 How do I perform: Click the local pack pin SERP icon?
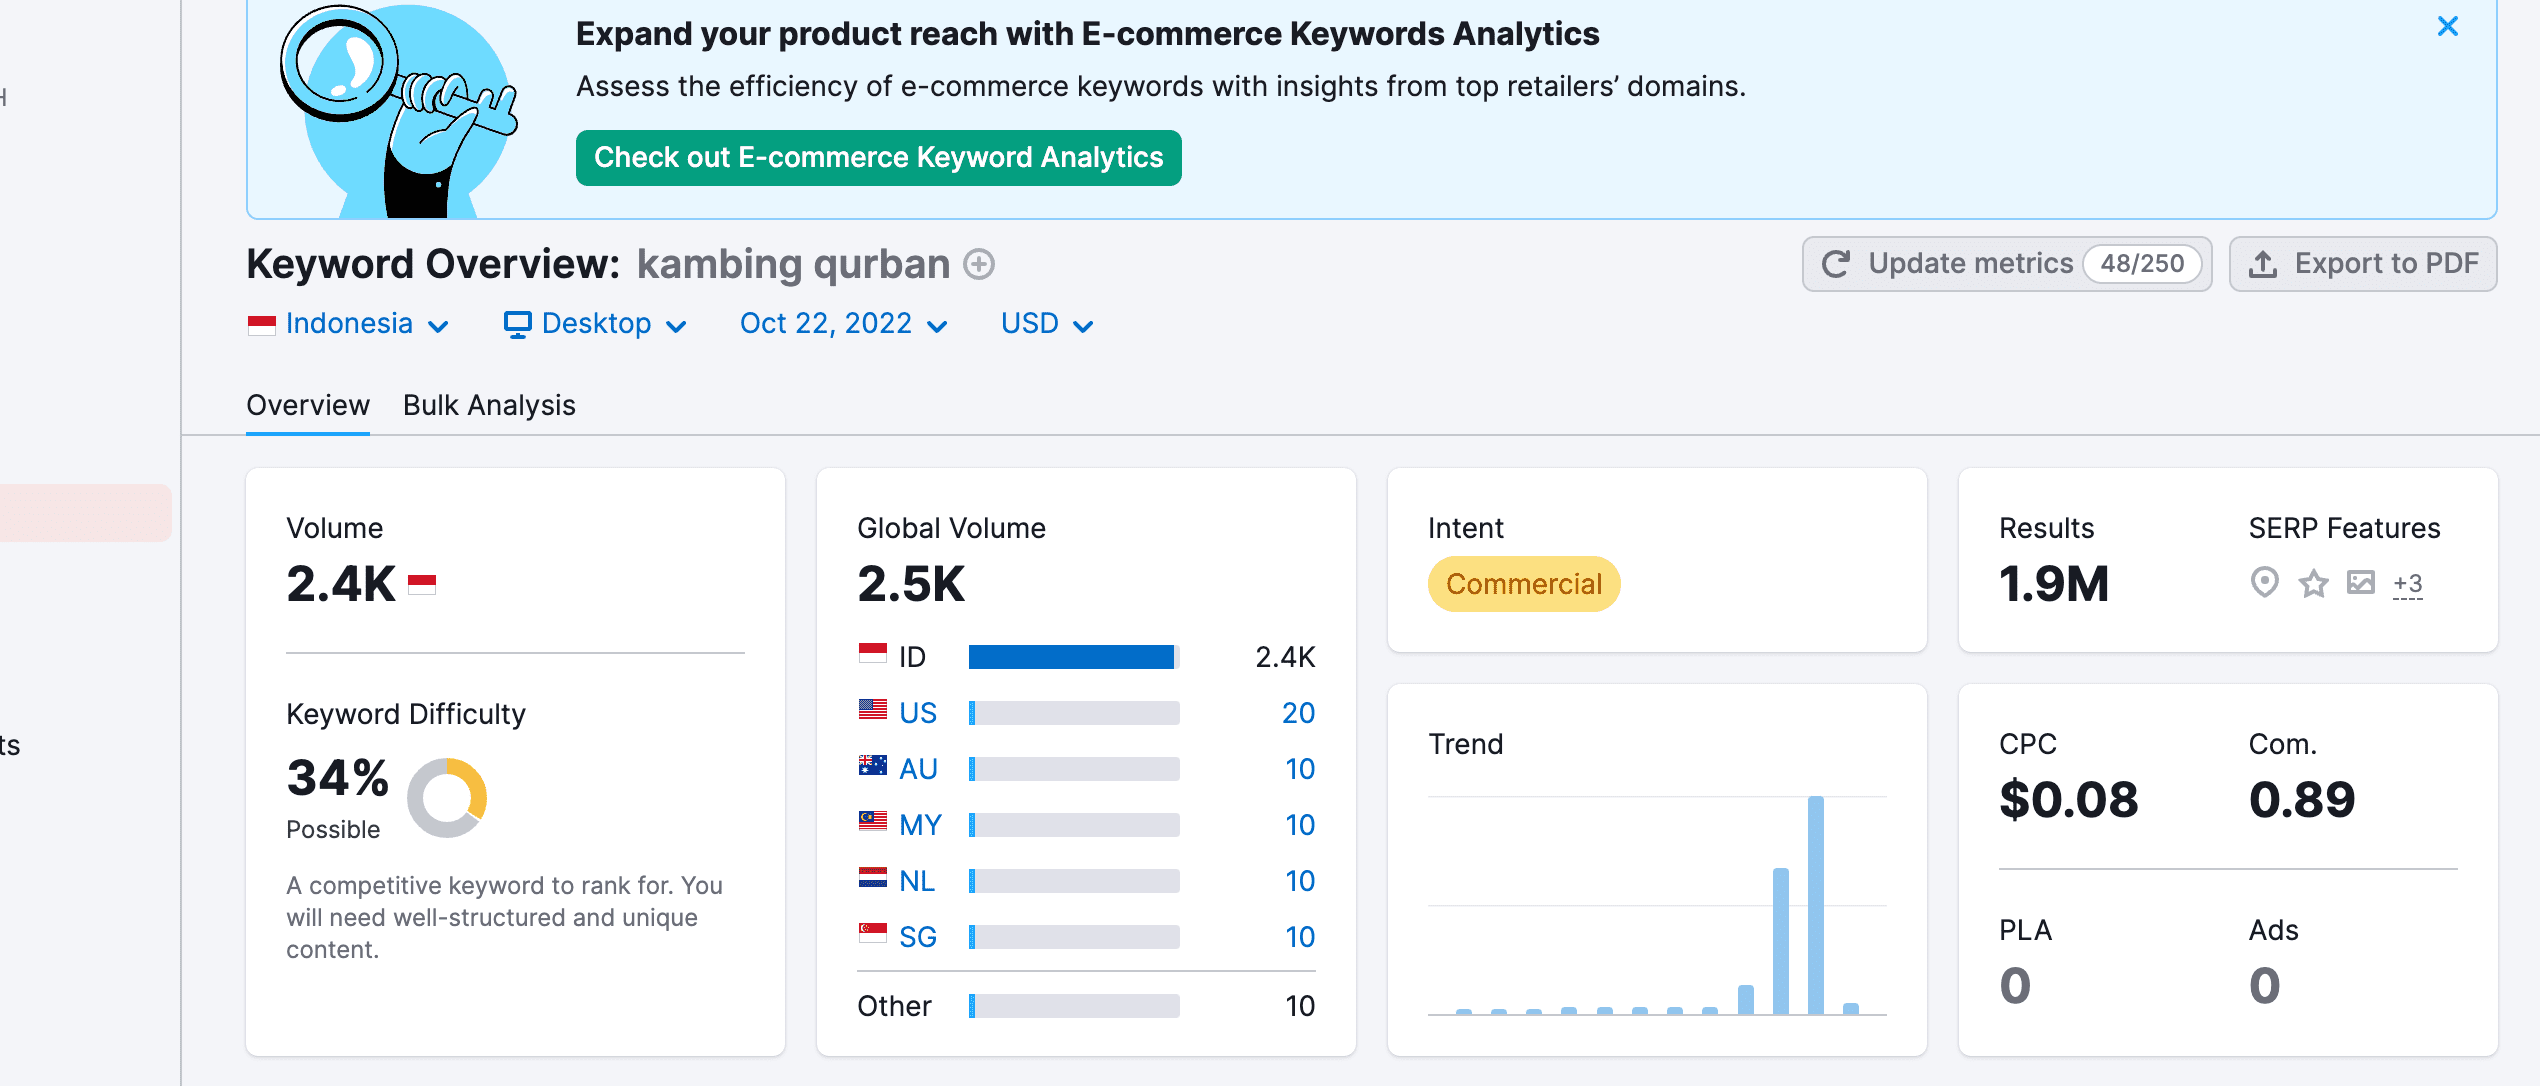click(2264, 582)
